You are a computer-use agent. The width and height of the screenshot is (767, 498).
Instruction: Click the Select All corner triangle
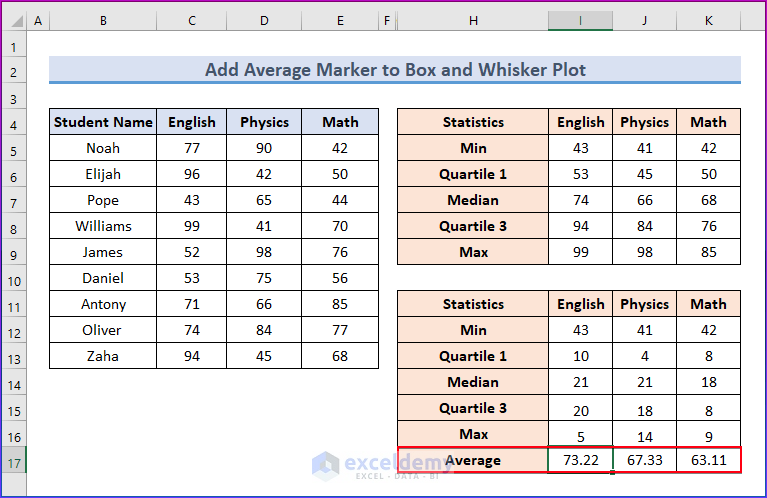coord(14,21)
